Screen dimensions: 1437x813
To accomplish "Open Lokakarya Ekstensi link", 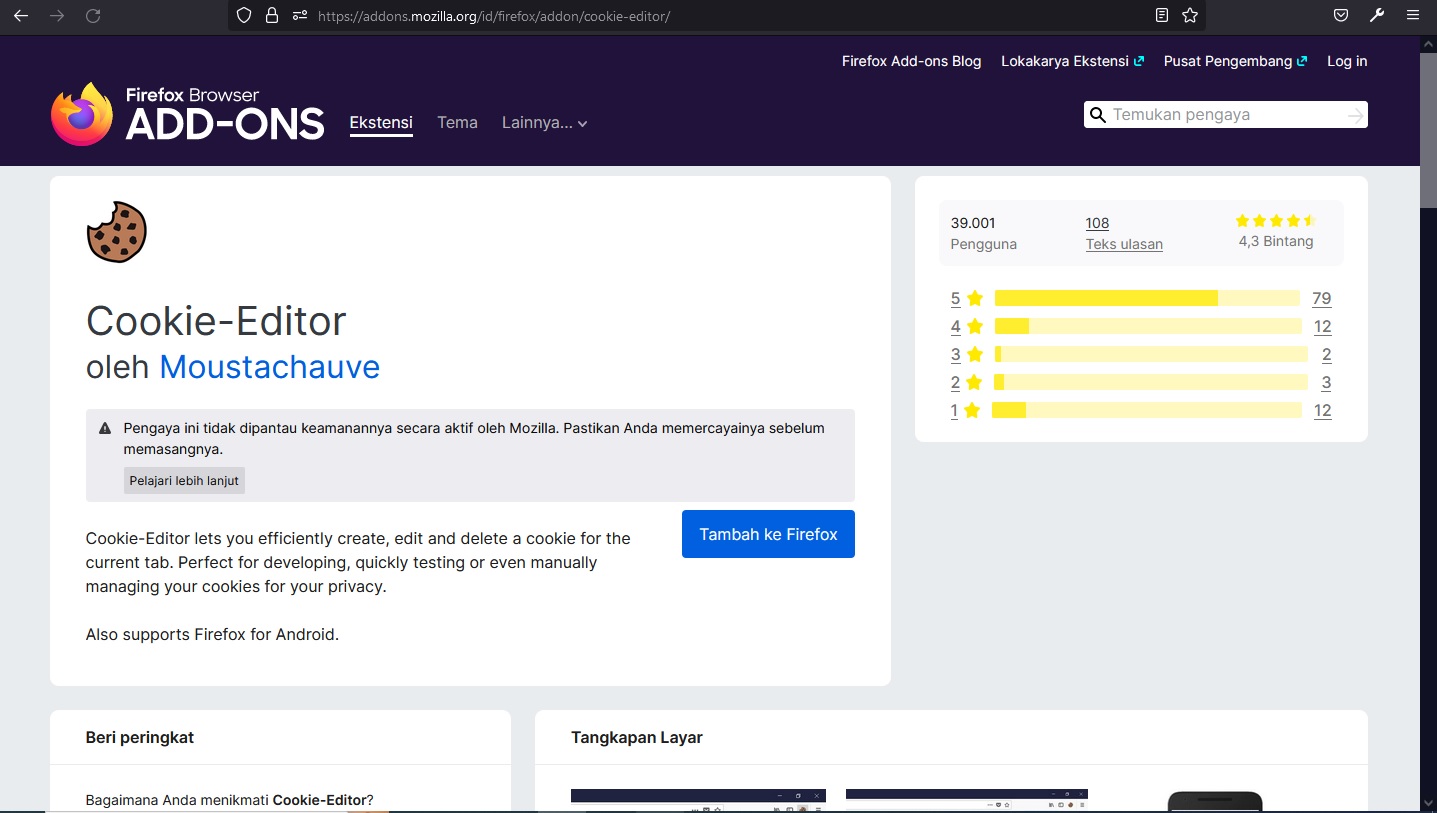I will click(1072, 61).
